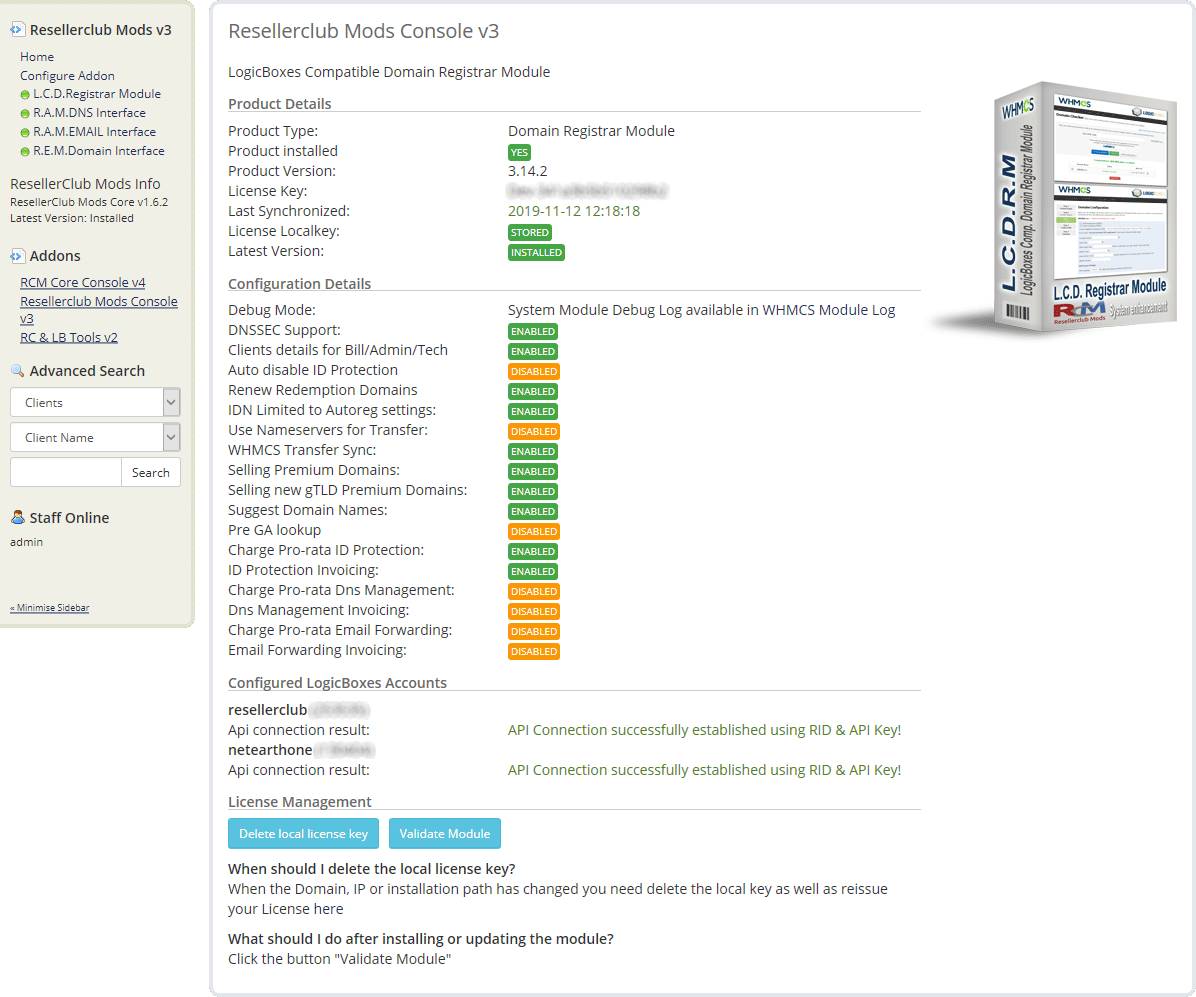
Task: Click product version value 3.14.2
Action: pos(528,171)
